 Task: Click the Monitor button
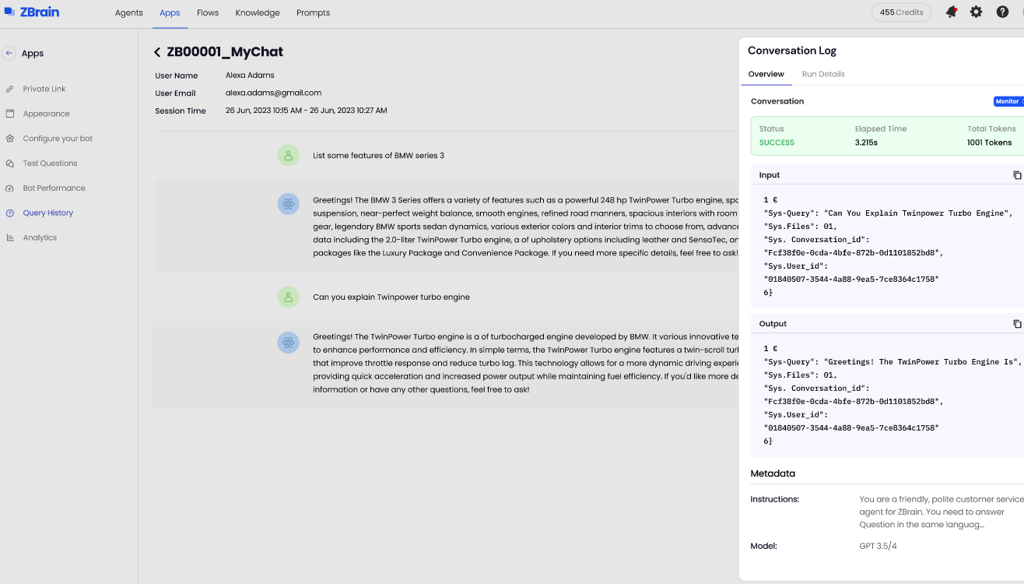[1008, 102]
